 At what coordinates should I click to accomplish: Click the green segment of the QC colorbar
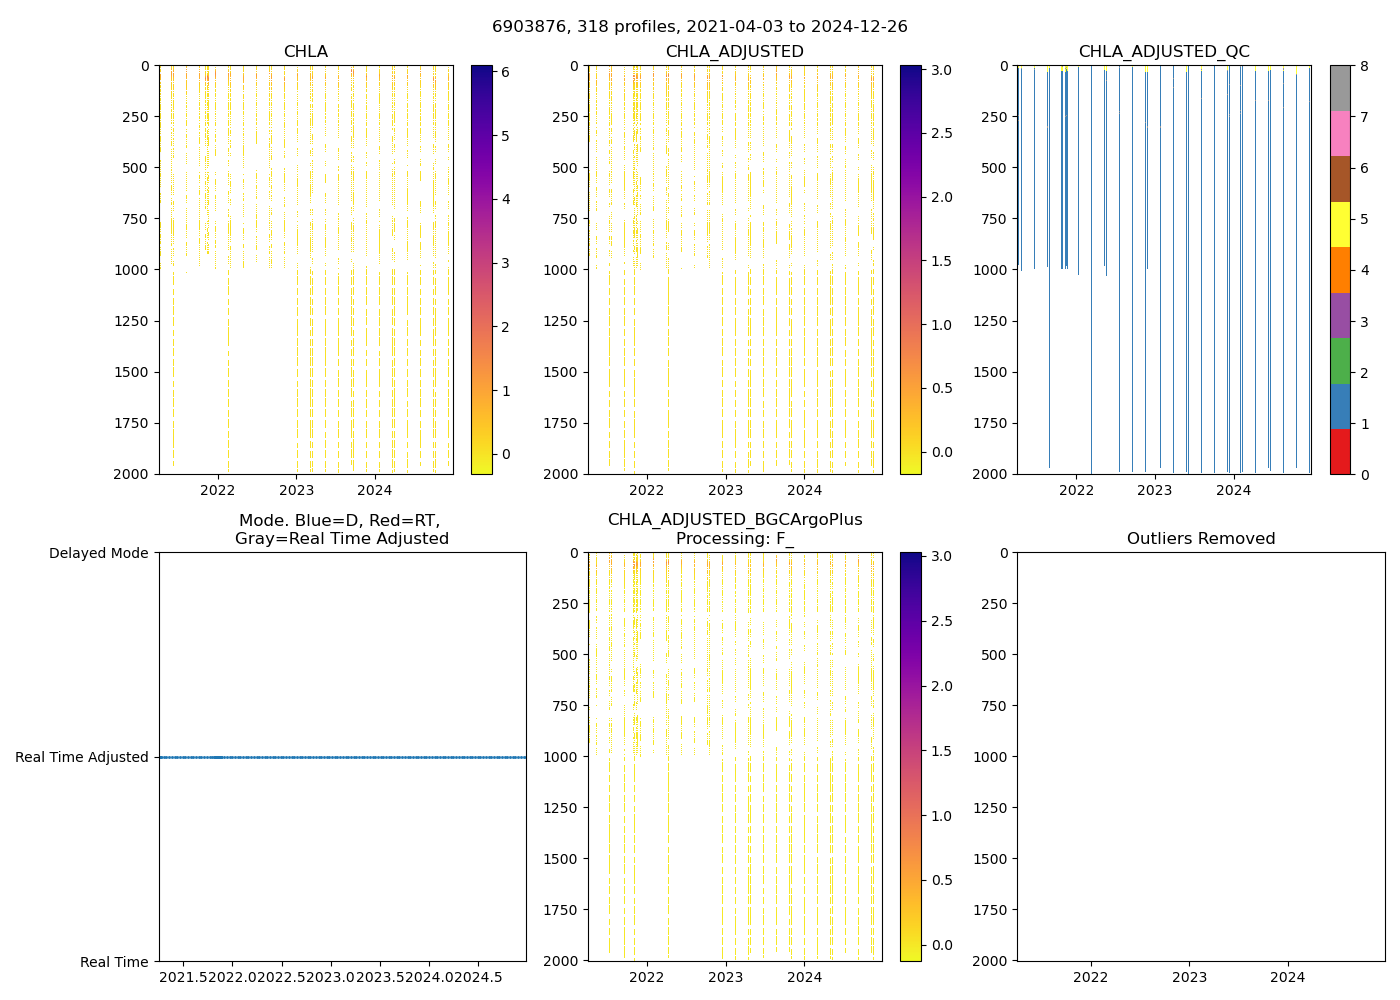pyautogui.click(x=1340, y=360)
